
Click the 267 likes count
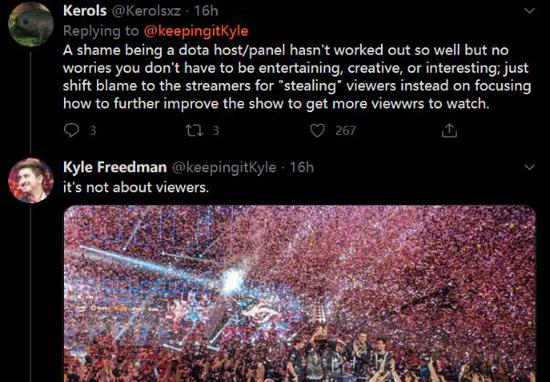346,131
